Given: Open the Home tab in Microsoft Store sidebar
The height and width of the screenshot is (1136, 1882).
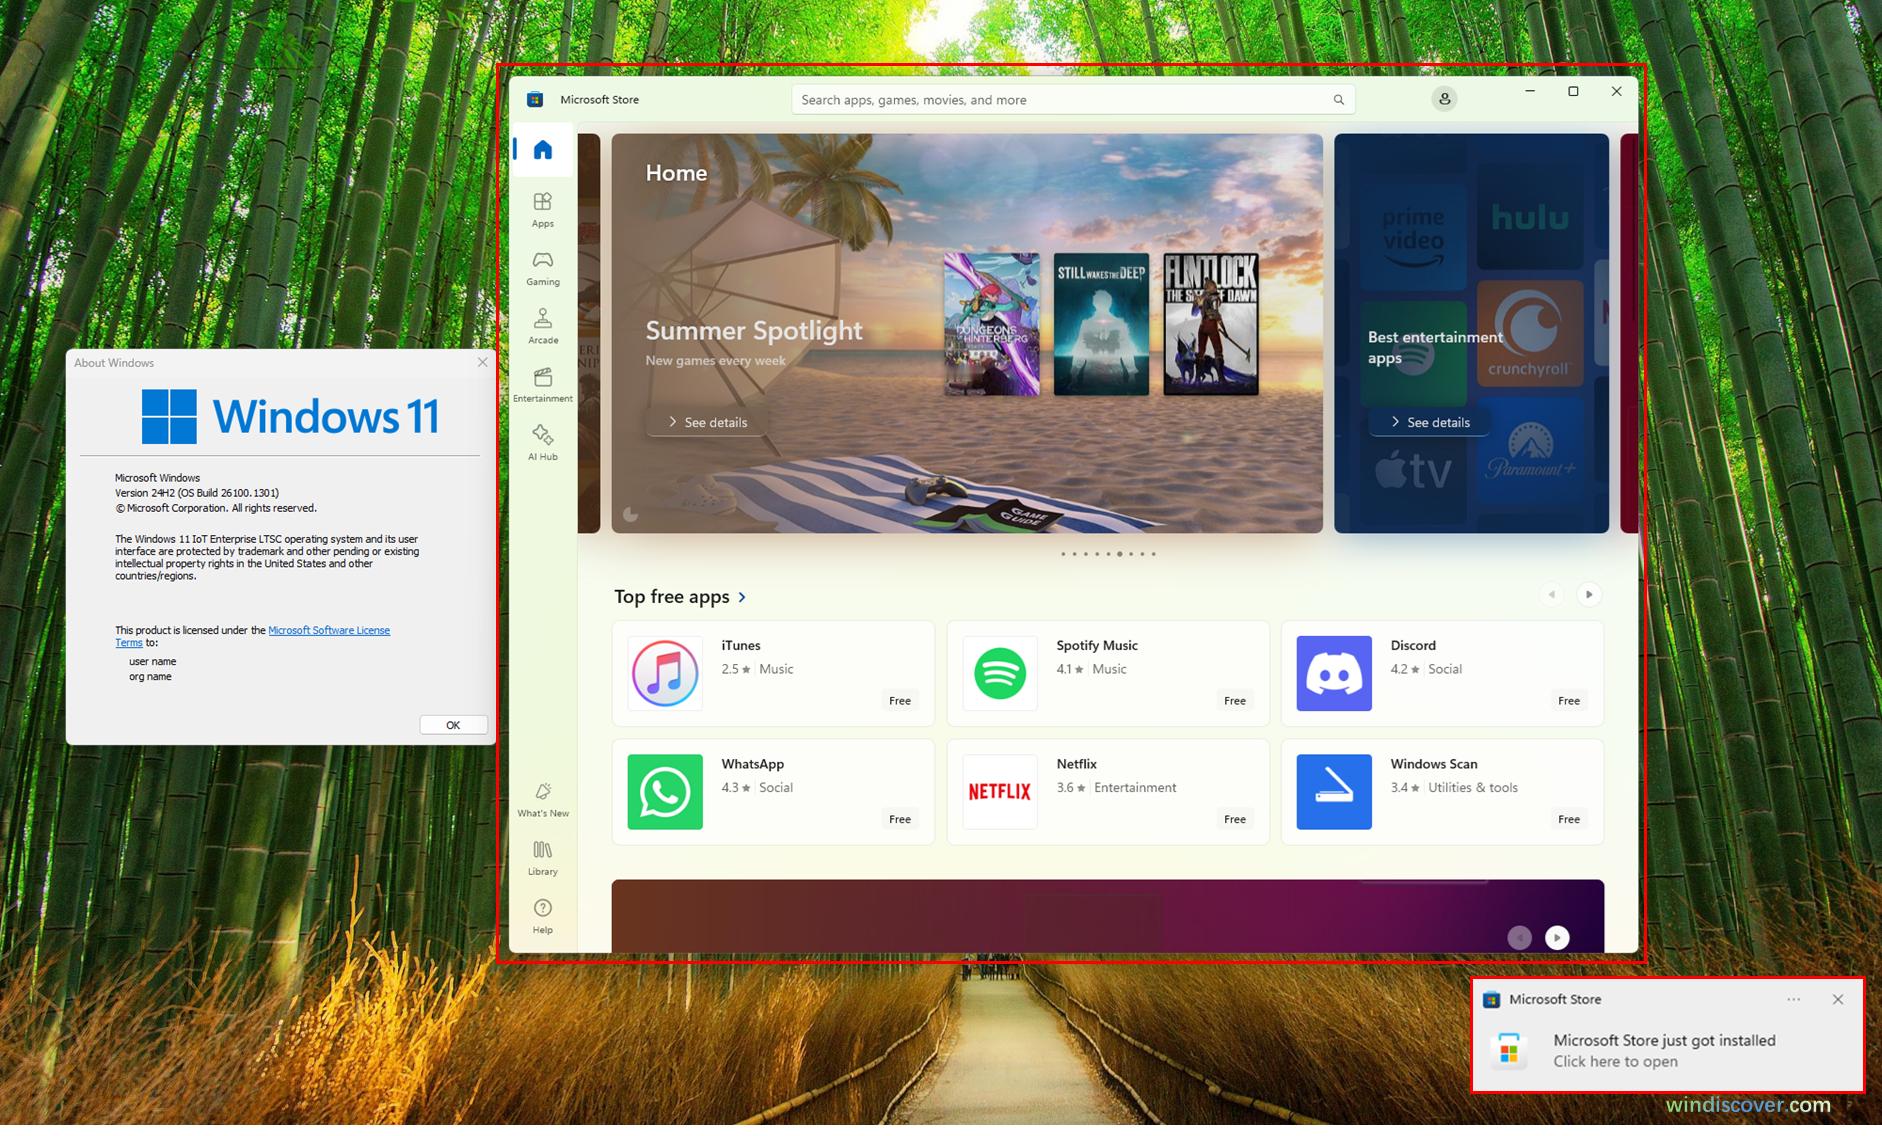Looking at the screenshot, I should click(543, 150).
